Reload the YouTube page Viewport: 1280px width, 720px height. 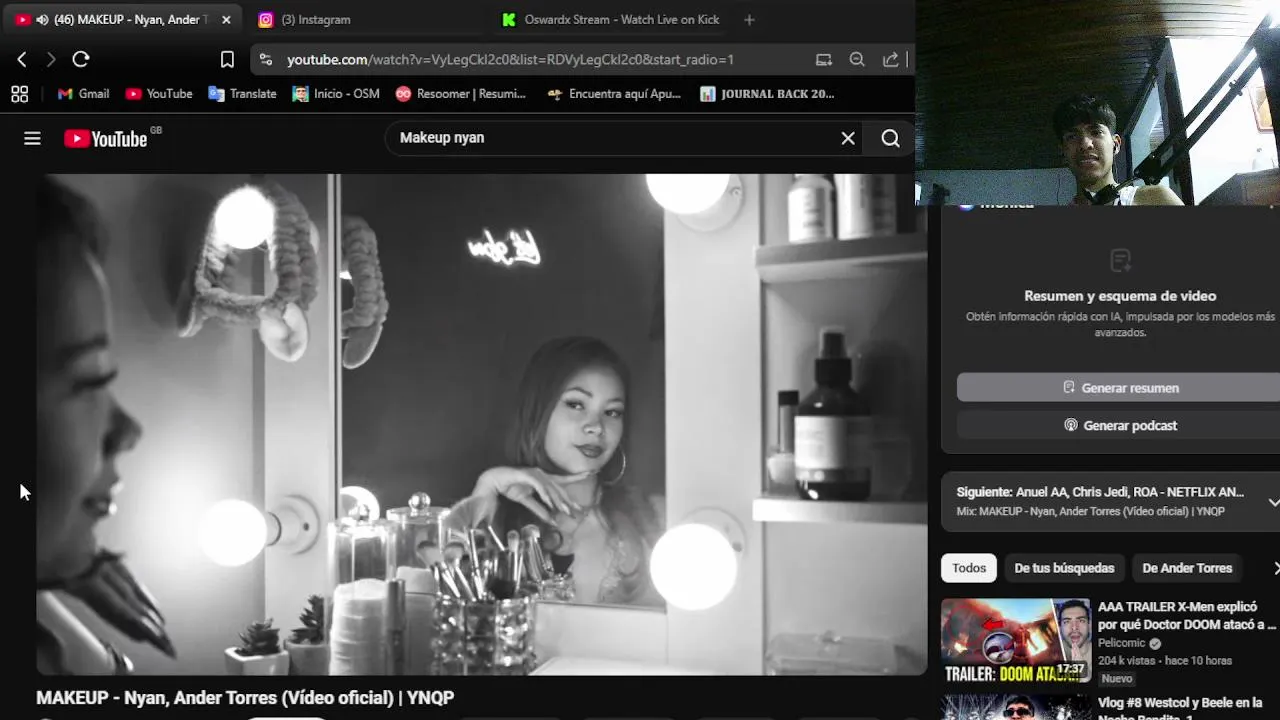click(81, 60)
